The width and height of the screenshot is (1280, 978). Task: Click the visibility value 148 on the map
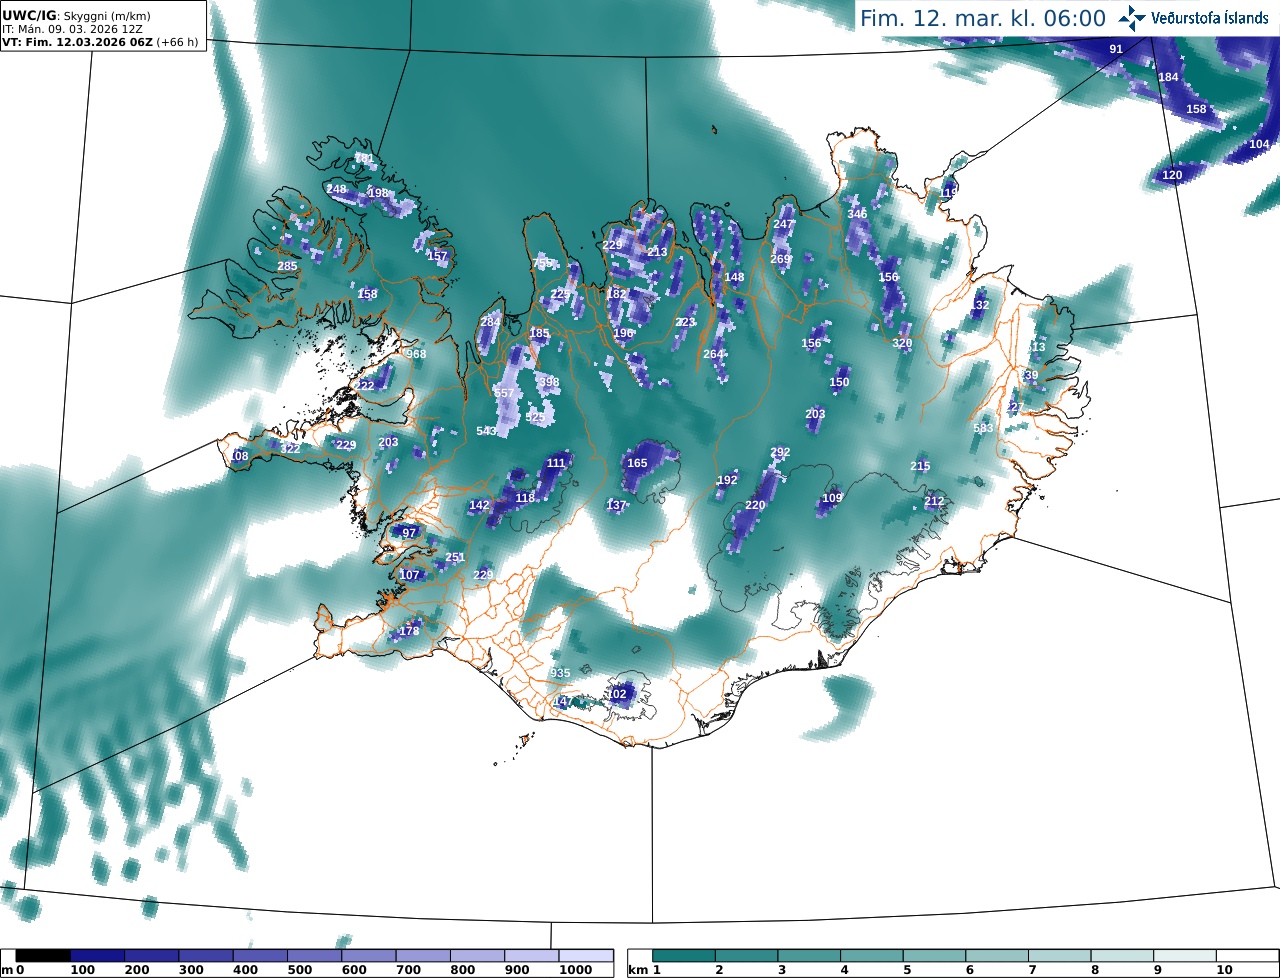point(734,277)
